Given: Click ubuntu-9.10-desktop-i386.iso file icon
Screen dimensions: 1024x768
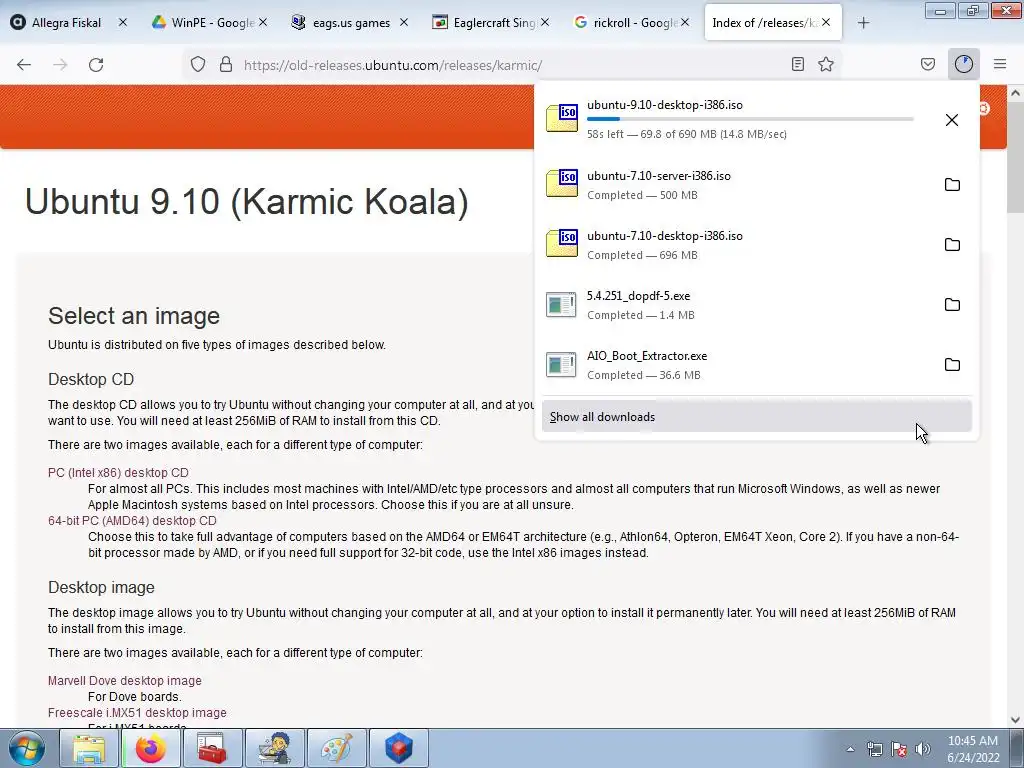Looking at the screenshot, I should [x=562, y=118].
